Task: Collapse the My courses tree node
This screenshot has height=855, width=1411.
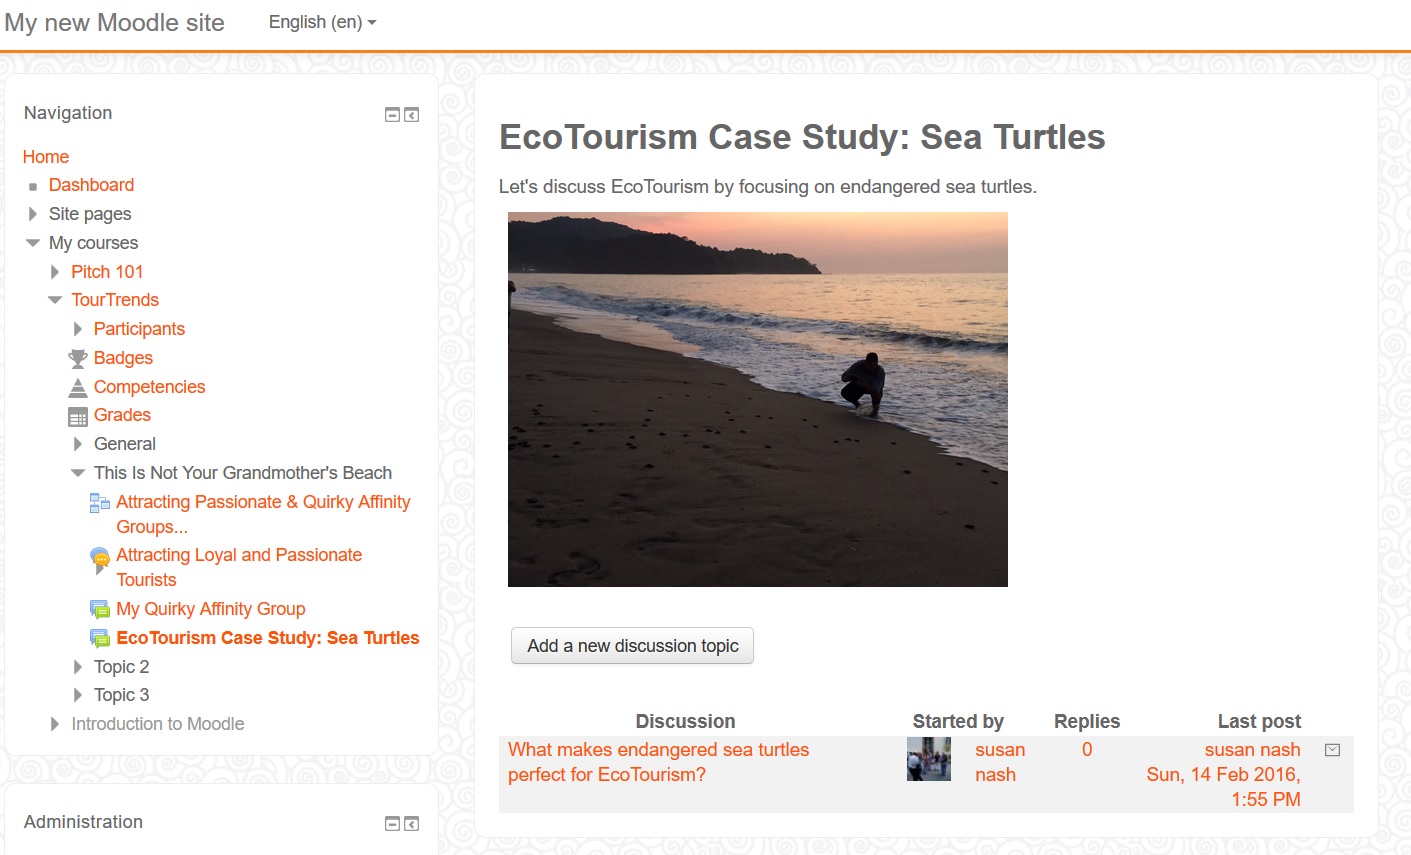Action: (x=33, y=243)
